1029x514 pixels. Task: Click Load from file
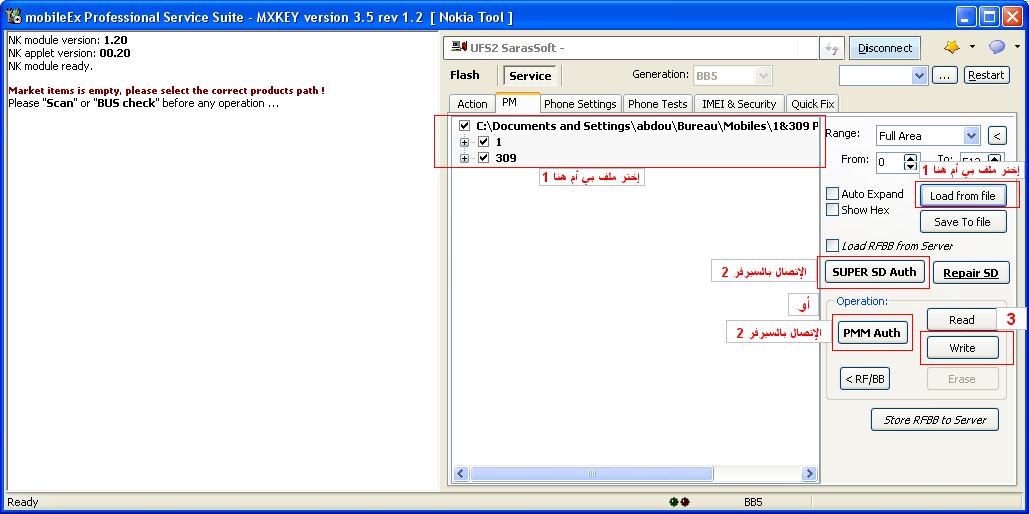click(963, 196)
